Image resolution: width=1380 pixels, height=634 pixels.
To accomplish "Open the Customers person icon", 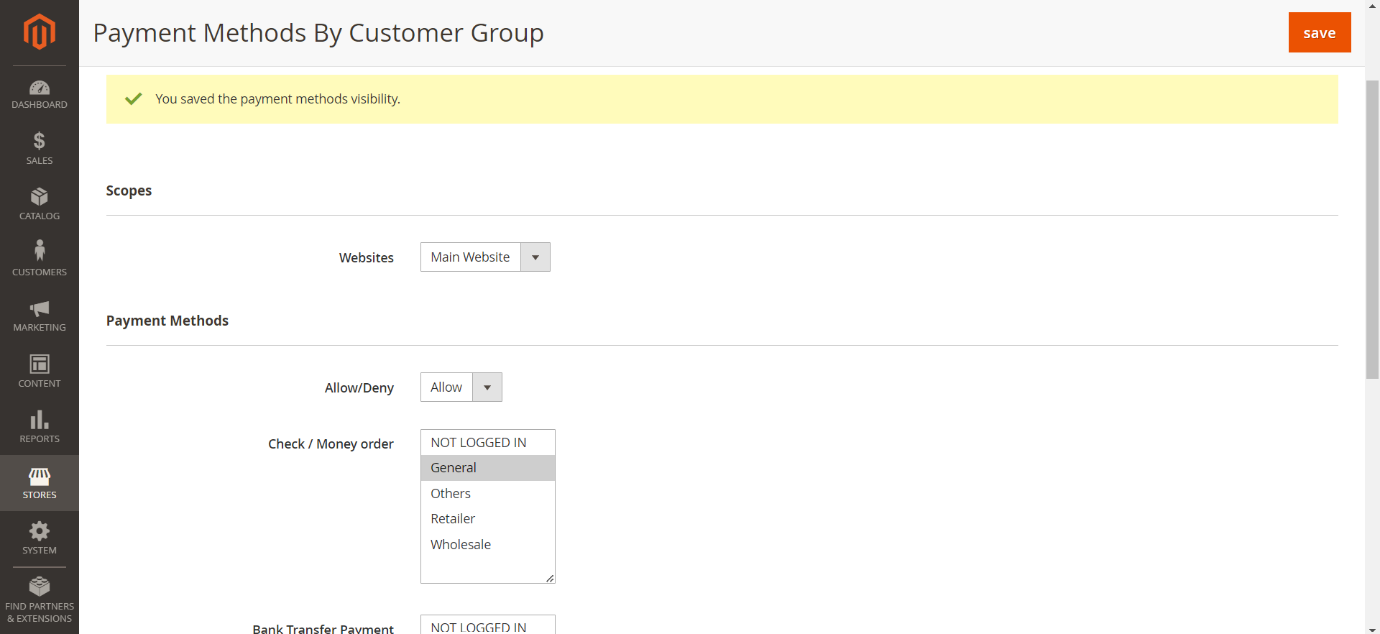I will tap(39, 251).
